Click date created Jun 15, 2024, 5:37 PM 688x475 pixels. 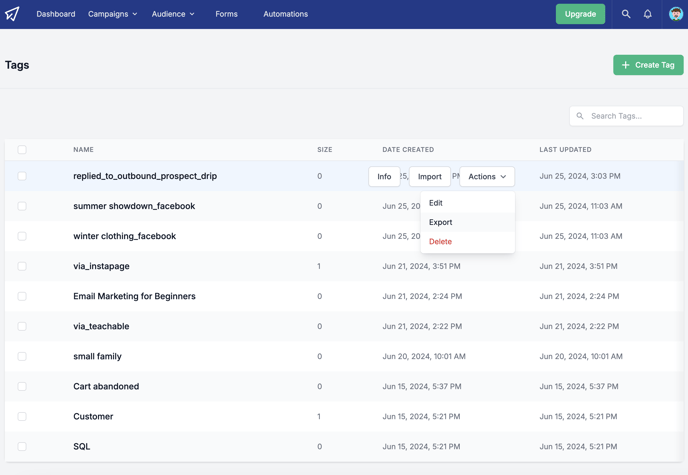click(x=422, y=386)
